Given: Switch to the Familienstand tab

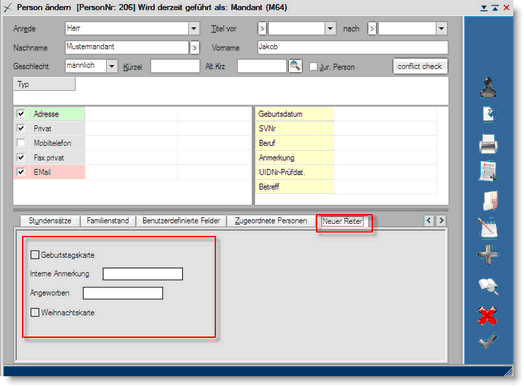Looking at the screenshot, I should point(108,221).
